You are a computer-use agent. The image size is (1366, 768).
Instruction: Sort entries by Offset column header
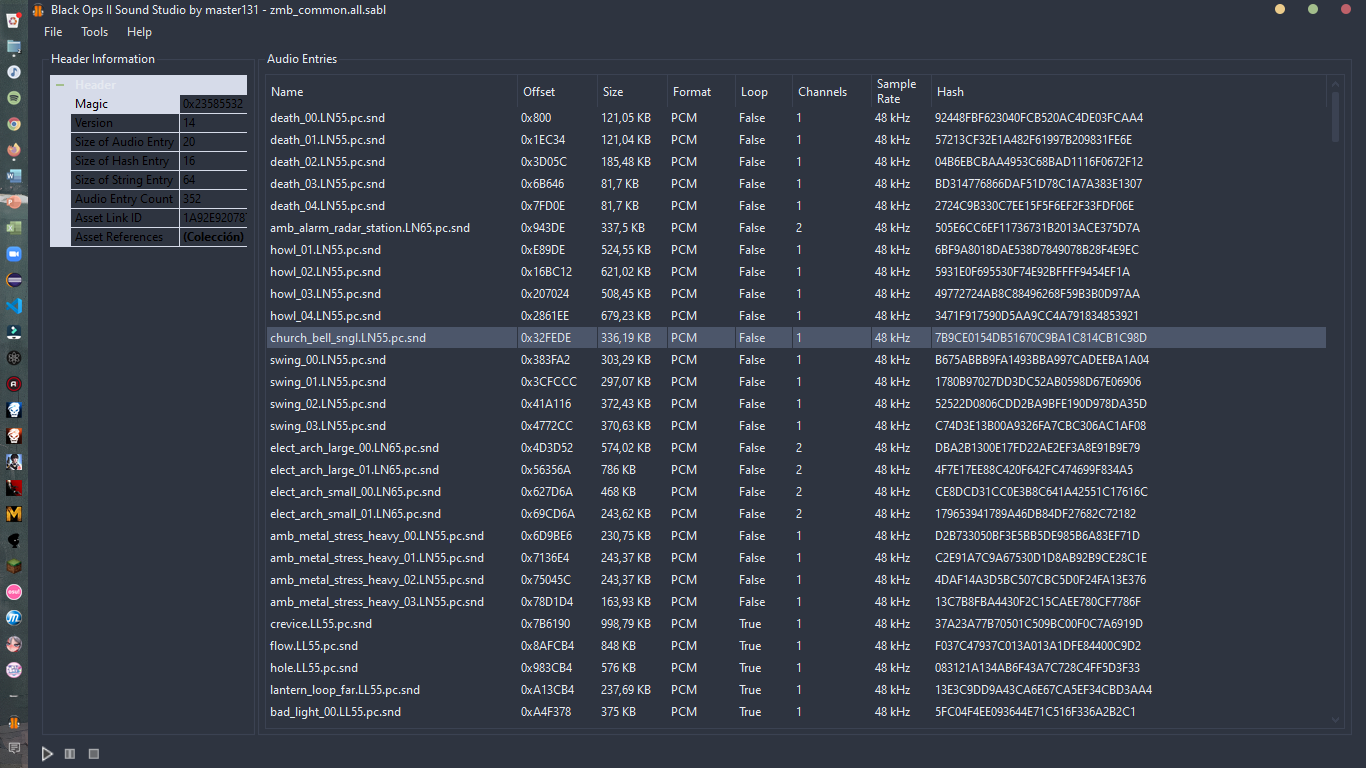[558, 92]
